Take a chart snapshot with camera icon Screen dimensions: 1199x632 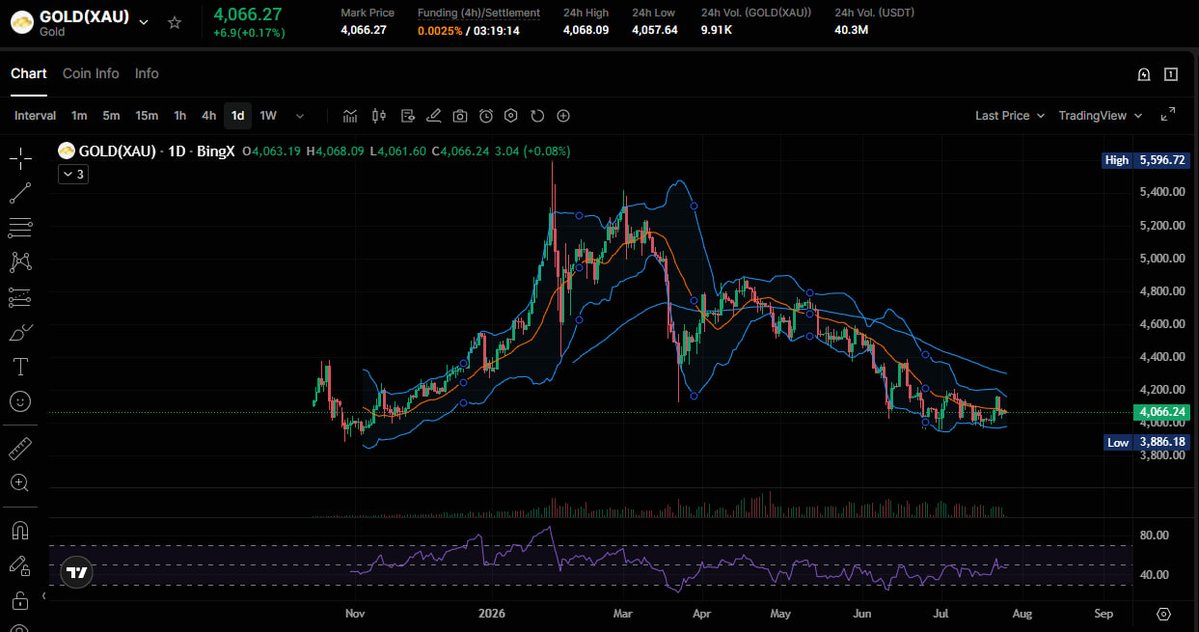pyautogui.click(x=460, y=115)
